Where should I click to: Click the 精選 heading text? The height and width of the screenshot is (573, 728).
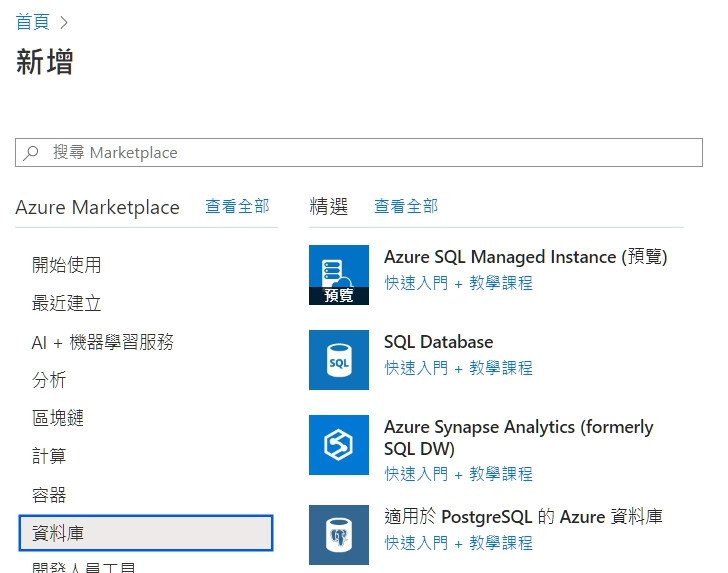(329, 206)
